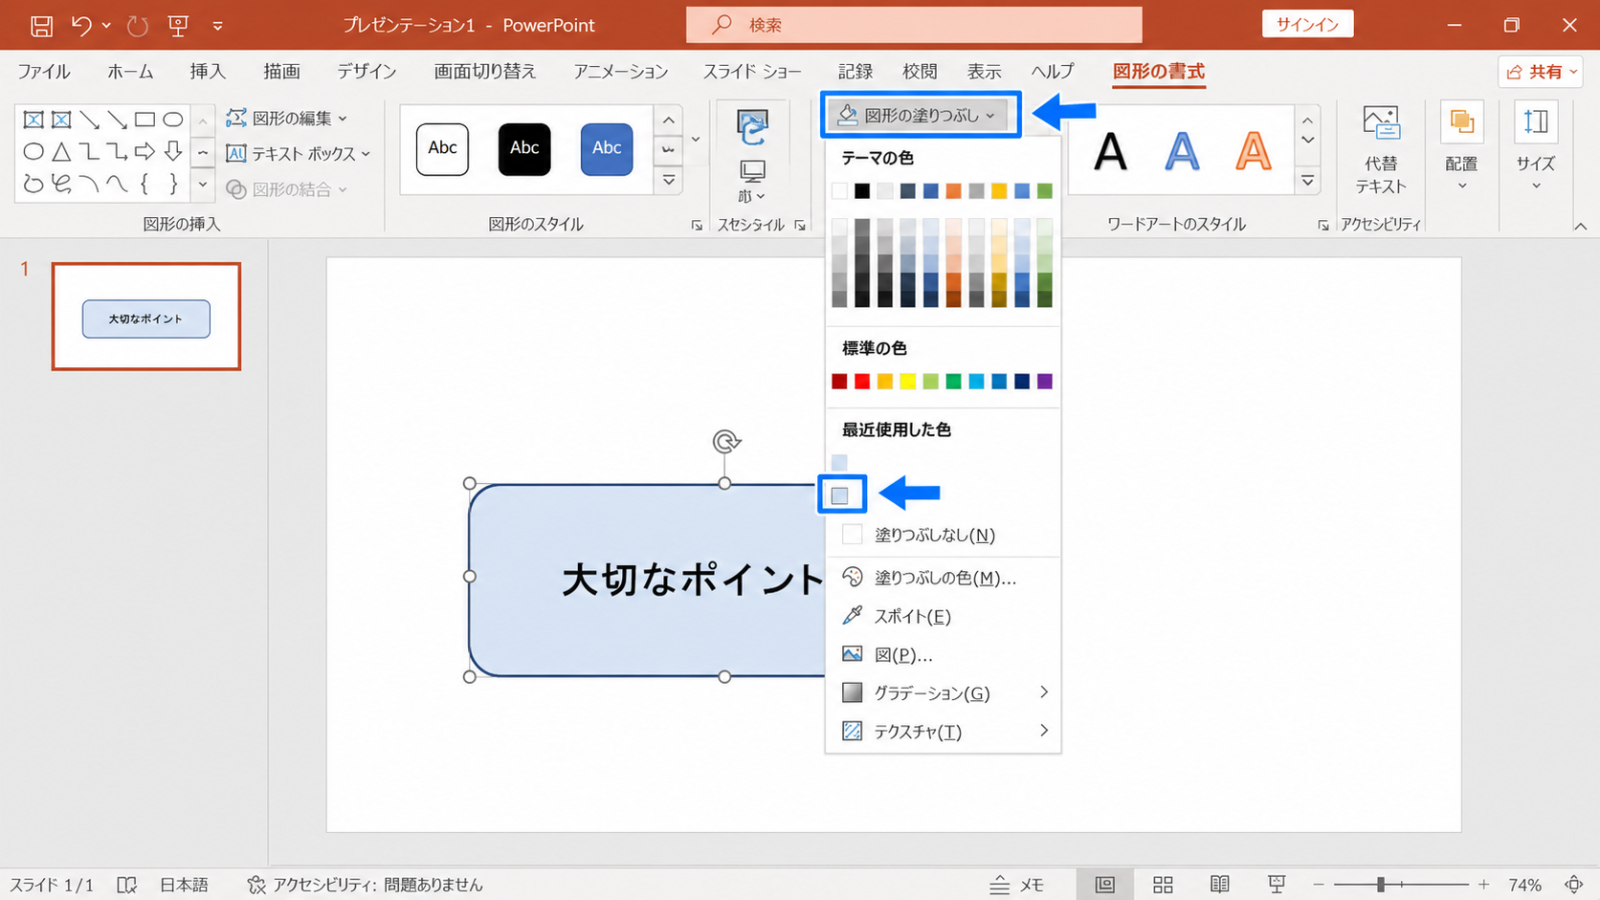Select the triangle shape in the shapes gallery
The width and height of the screenshot is (1600, 900).
click(61, 152)
